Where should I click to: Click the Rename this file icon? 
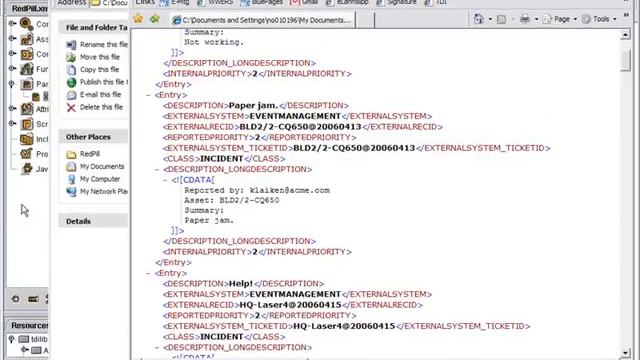coord(71,44)
